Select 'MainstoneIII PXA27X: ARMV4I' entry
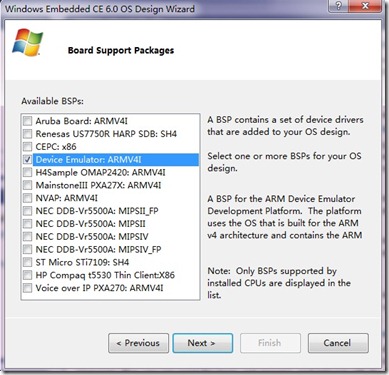 coord(98,185)
